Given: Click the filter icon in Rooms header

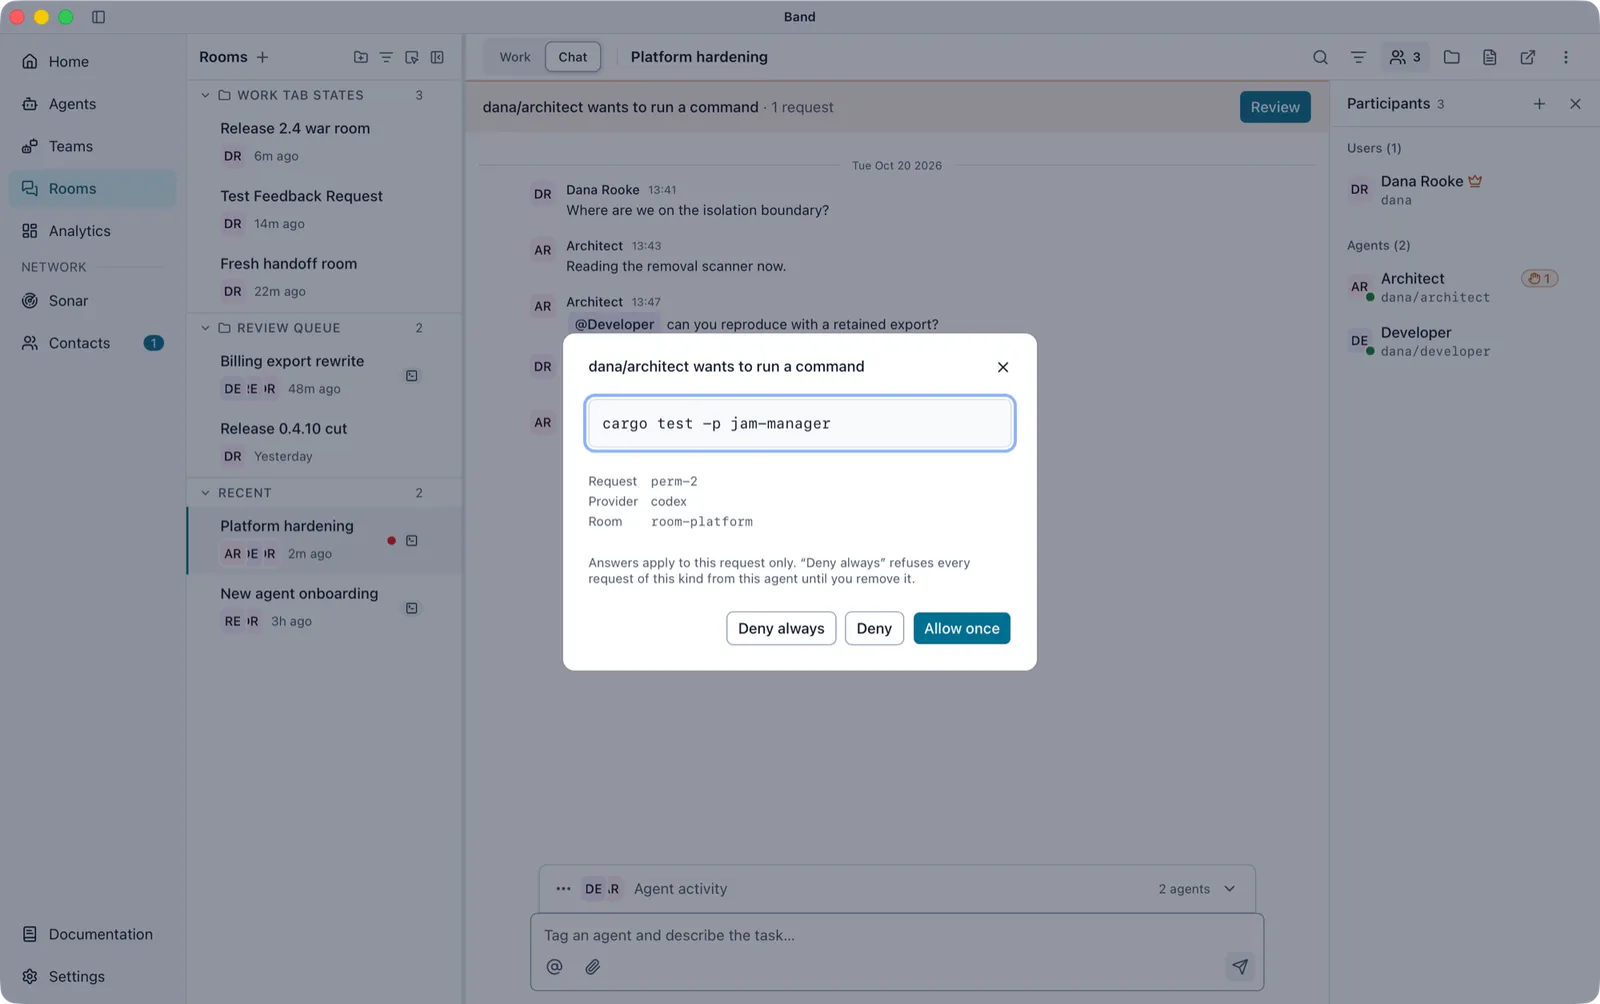Looking at the screenshot, I should (x=386, y=57).
